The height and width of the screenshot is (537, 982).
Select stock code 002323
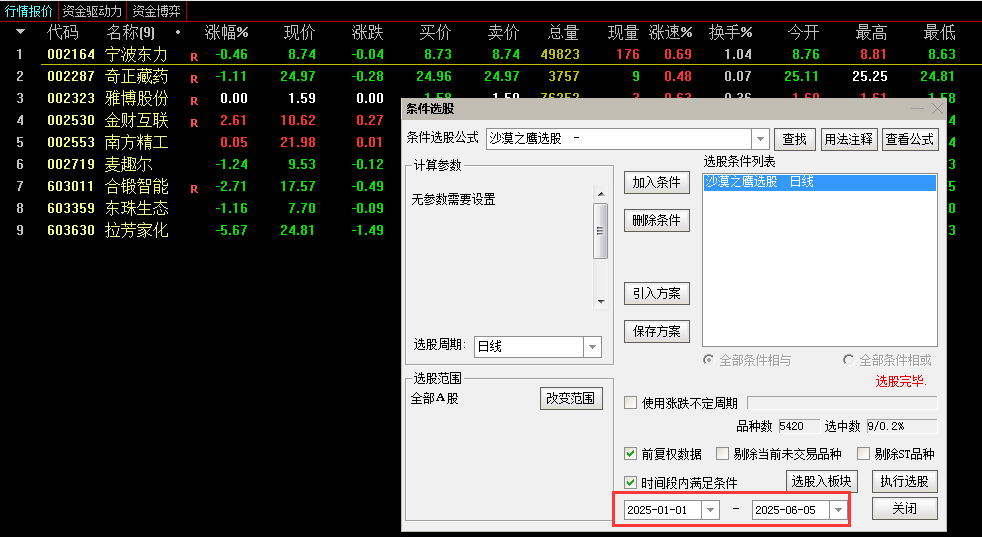click(x=71, y=98)
